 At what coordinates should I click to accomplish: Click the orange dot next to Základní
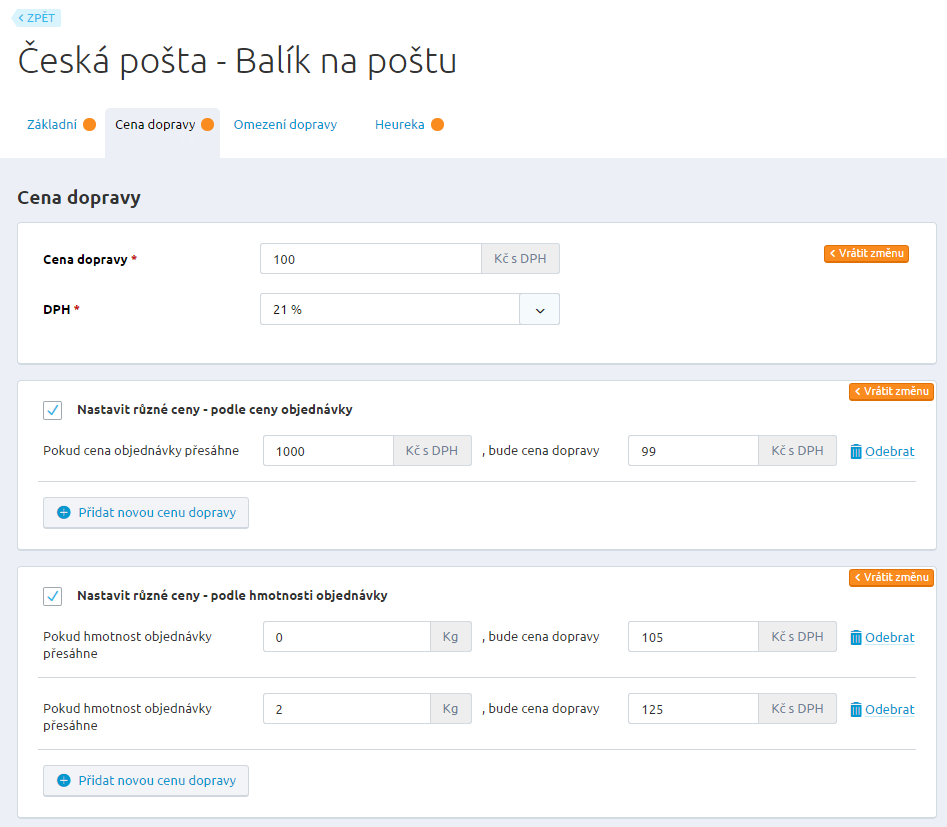89,124
